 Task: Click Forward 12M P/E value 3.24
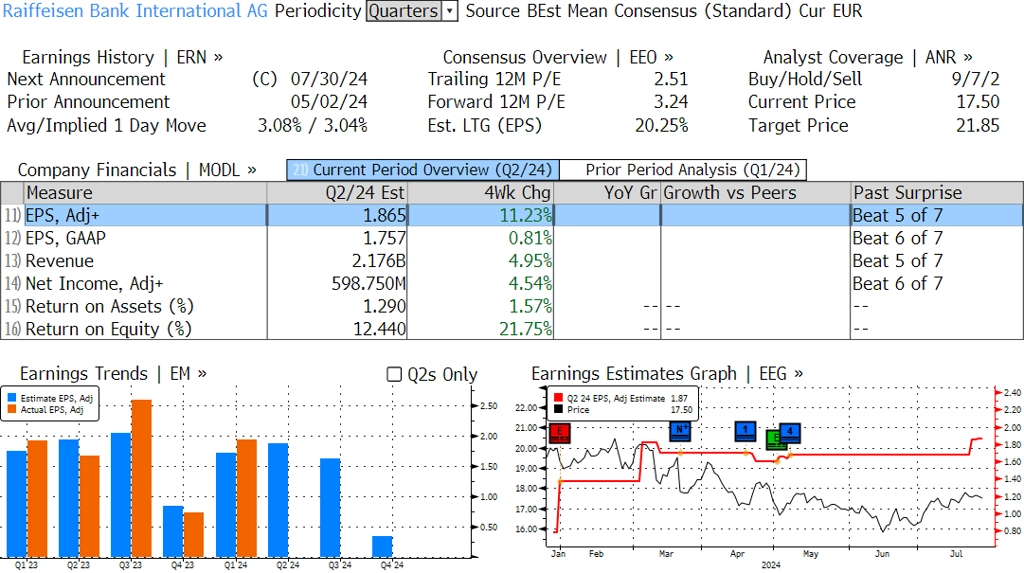pyautogui.click(x=671, y=103)
